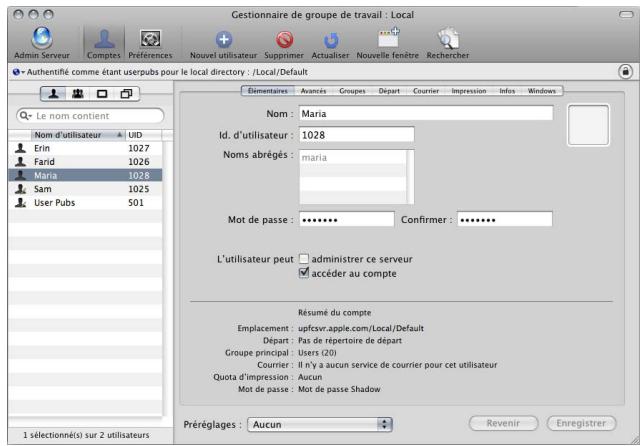Click Sam's user icon in the list
Screen dimensions: 643x446
(x=20, y=189)
